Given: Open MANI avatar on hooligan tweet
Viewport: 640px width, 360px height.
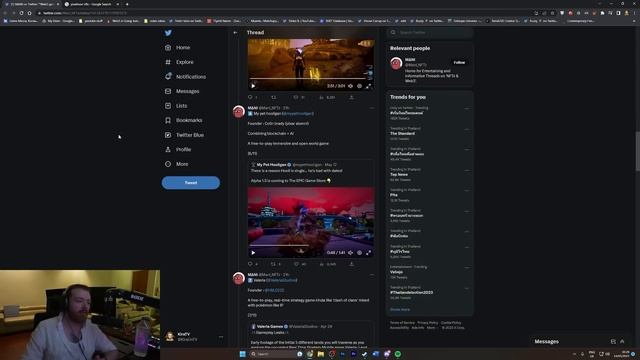Looking at the screenshot, I should click(x=238, y=111).
